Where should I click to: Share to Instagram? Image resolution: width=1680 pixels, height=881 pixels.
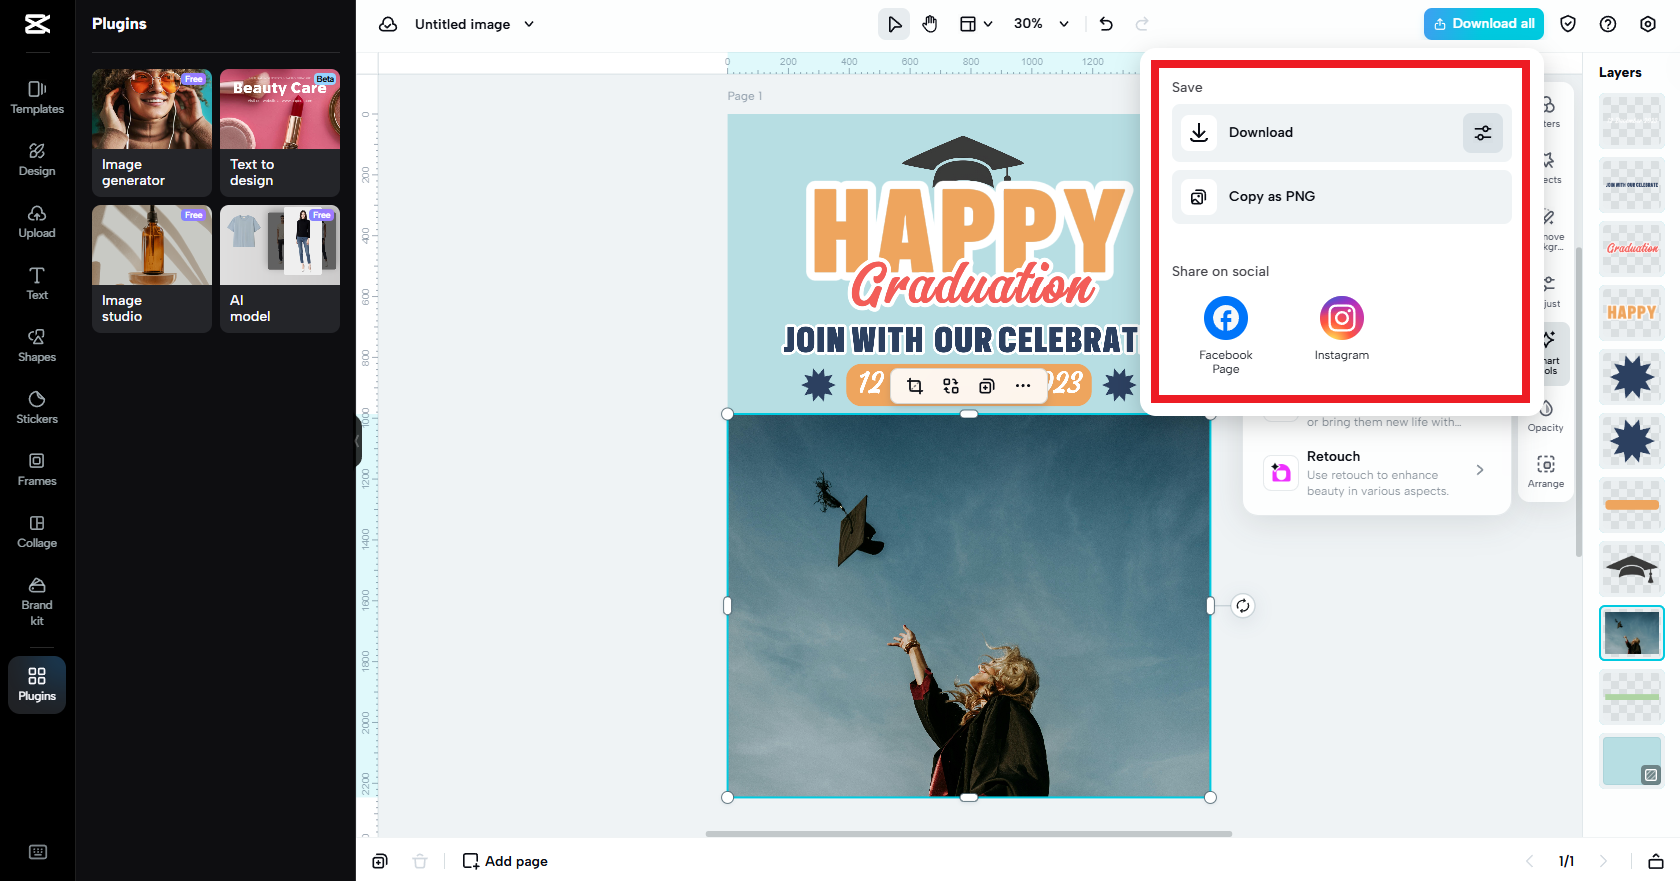(x=1341, y=319)
